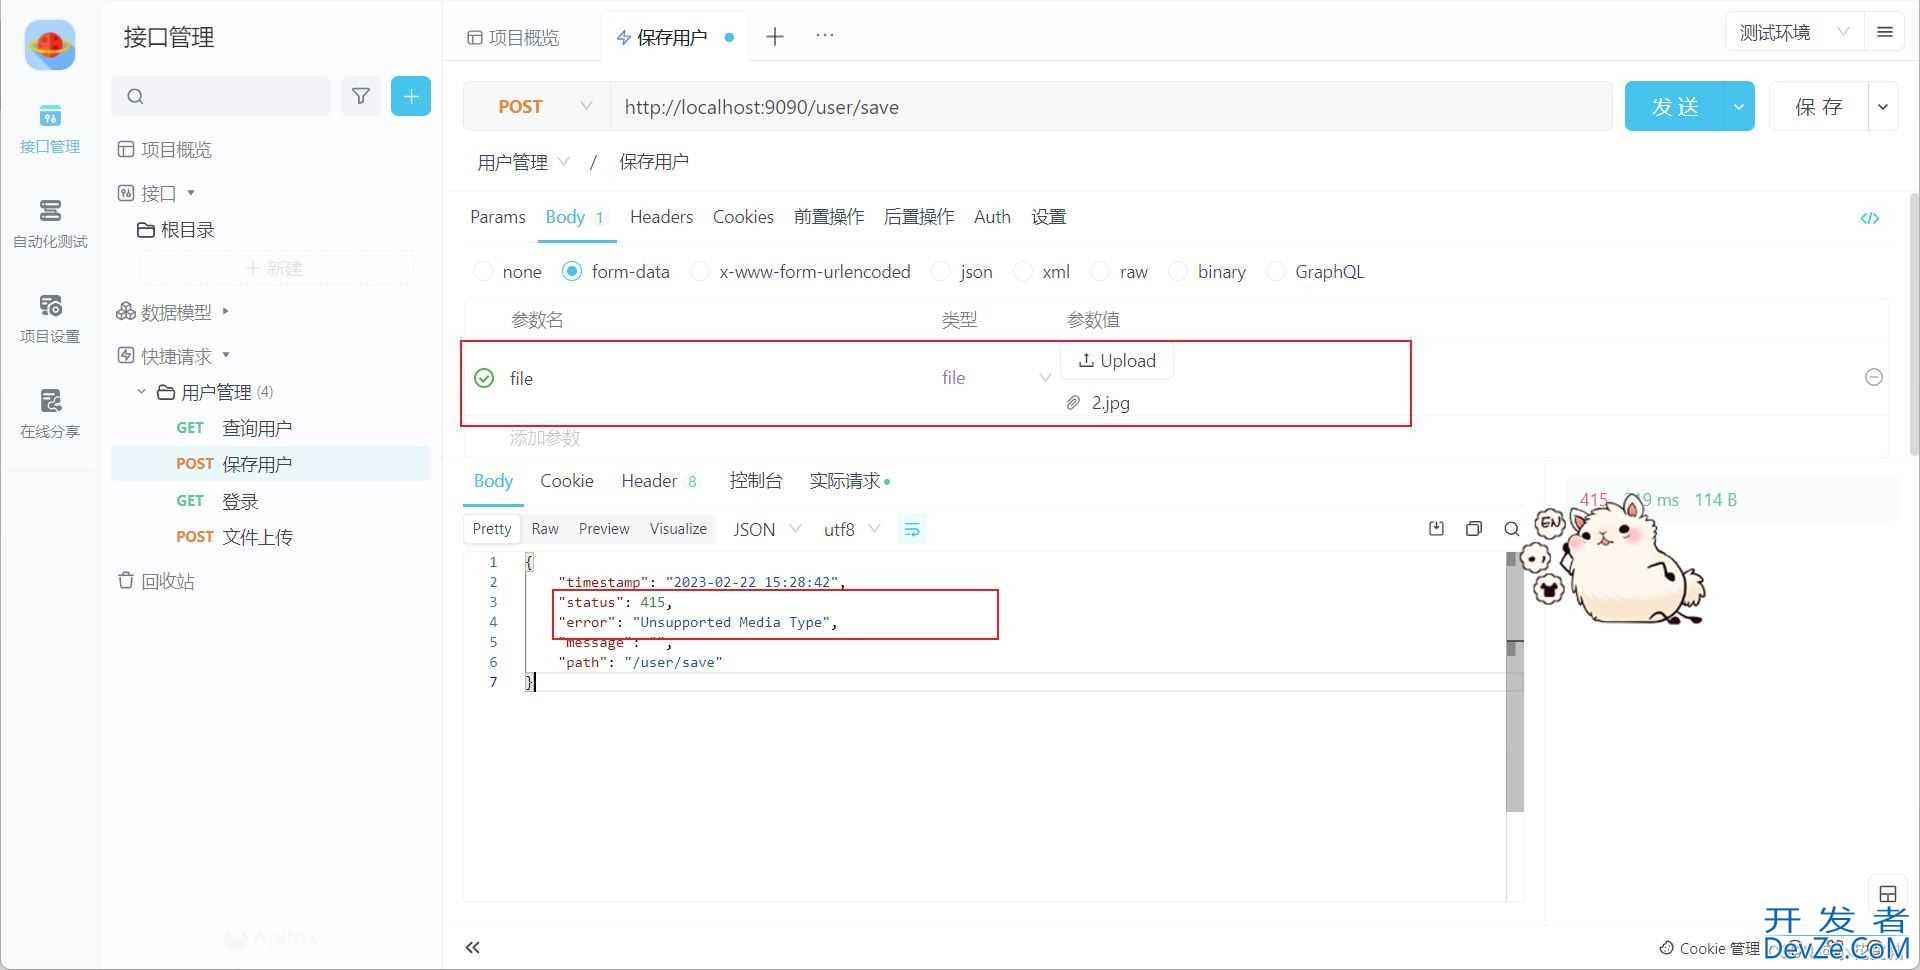
Task: Toggle the layout icon at bottom right
Action: 1888,894
